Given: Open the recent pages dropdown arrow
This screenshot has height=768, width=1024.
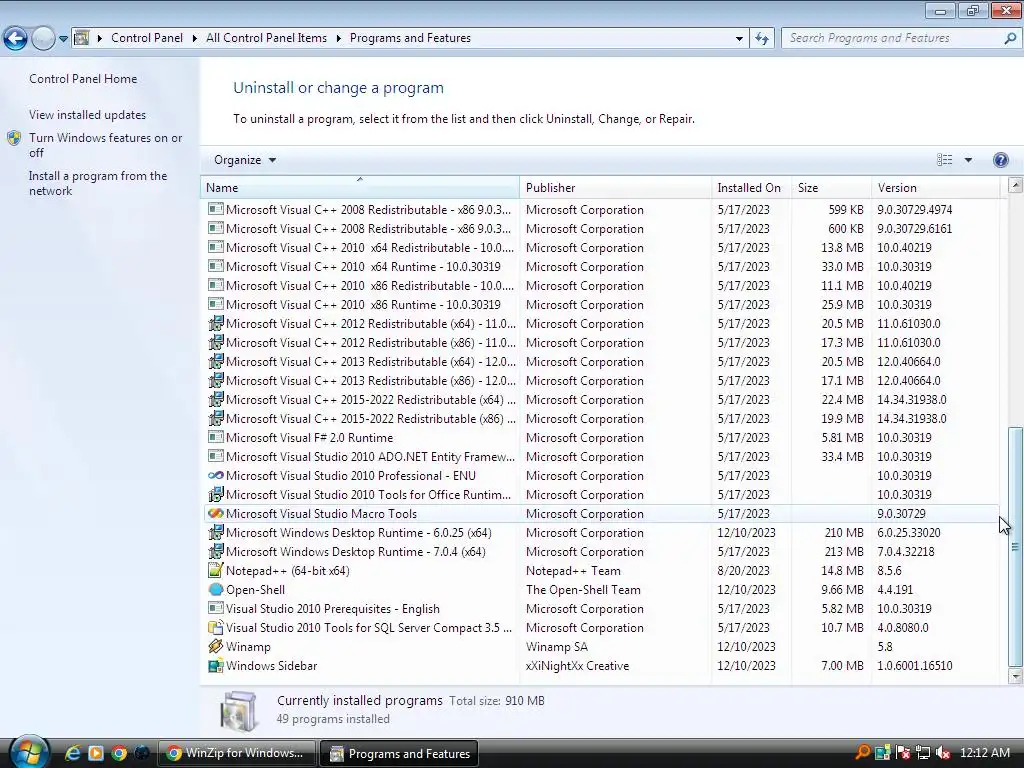Looking at the screenshot, I should (63, 39).
